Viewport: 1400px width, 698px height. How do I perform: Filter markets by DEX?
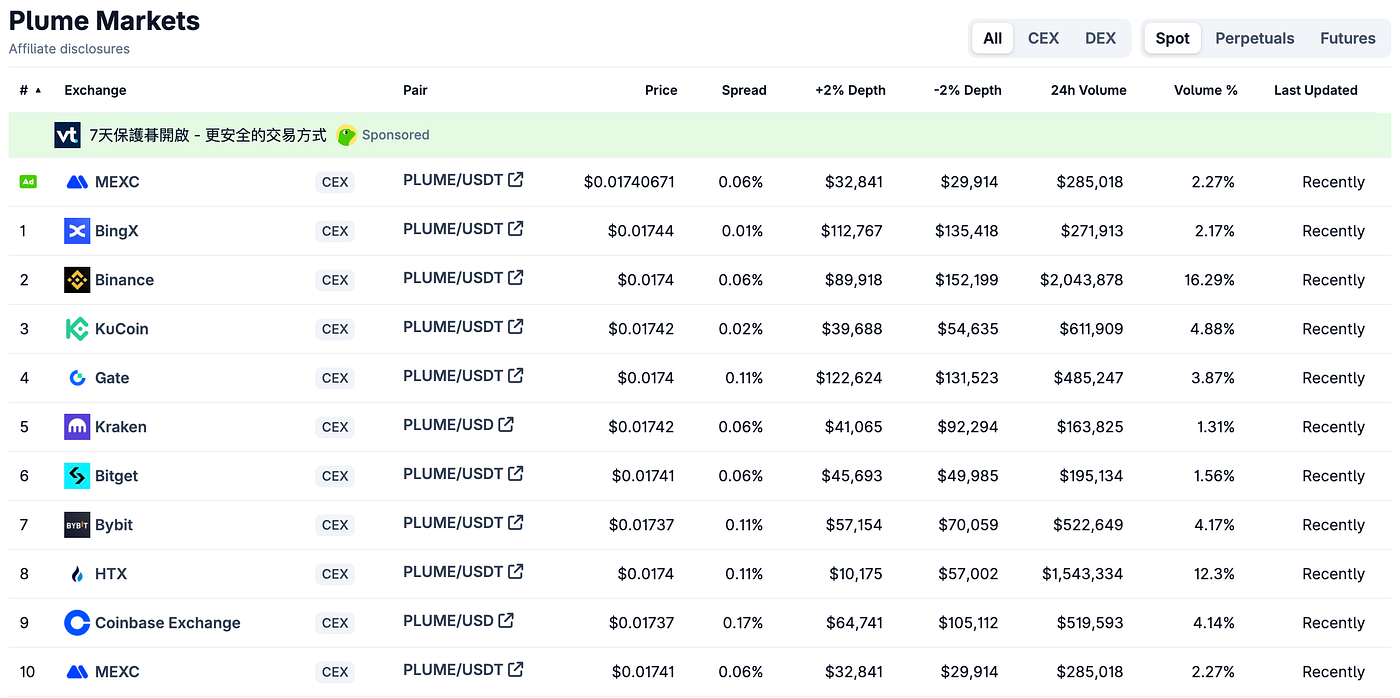coord(1100,38)
